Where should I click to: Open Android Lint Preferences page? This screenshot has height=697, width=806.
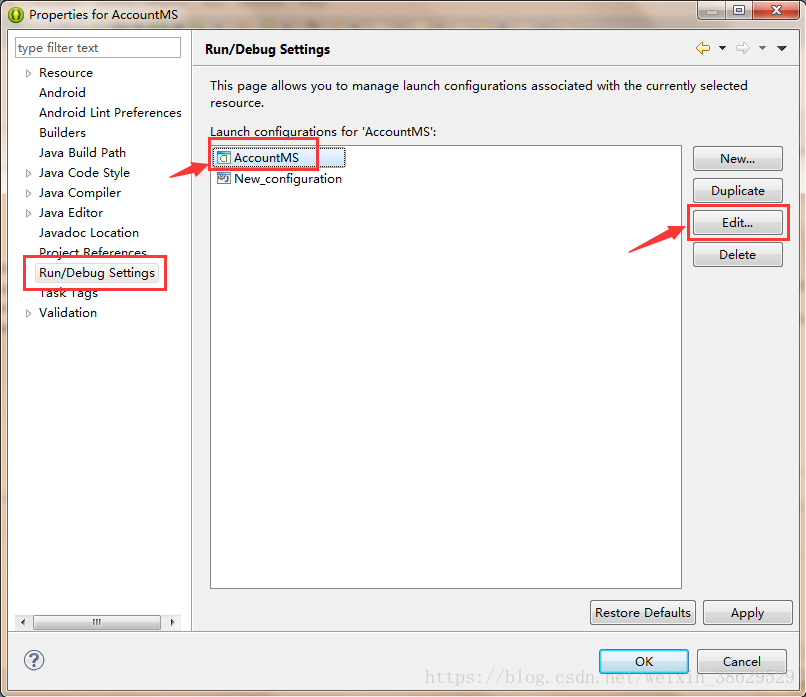110,113
